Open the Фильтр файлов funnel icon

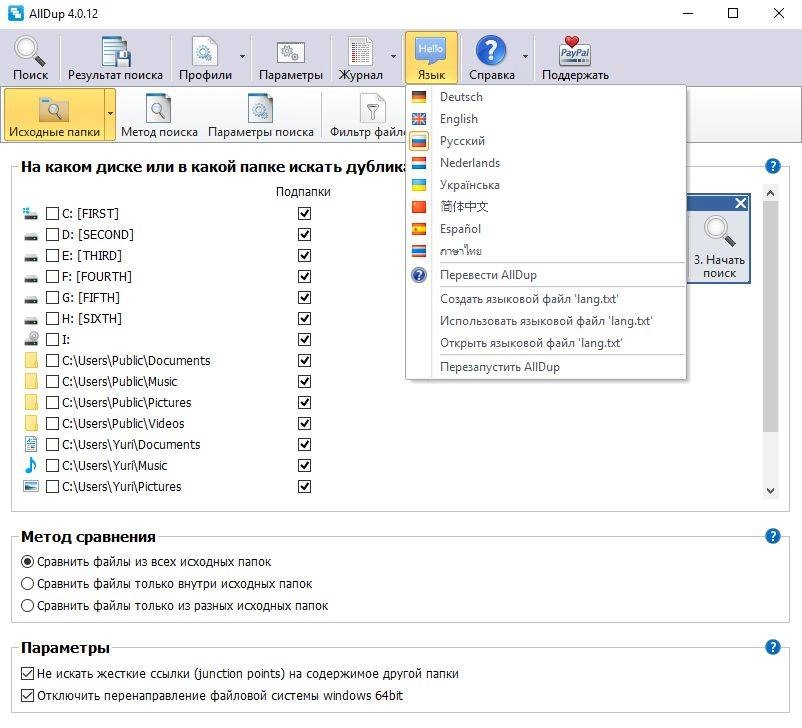(372, 108)
